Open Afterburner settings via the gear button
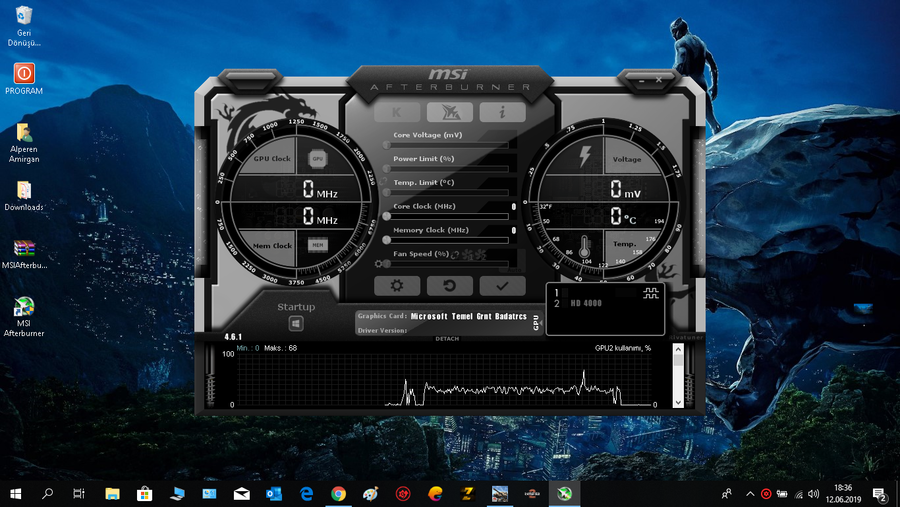Screen dimensions: 900x507 (x=397, y=285)
